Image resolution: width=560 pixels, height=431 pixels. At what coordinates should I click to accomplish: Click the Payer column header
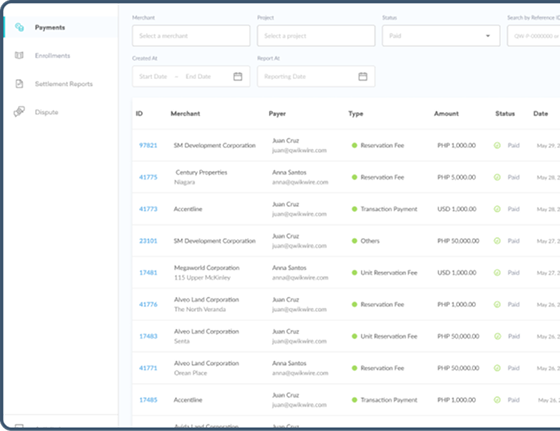[x=277, y=114]
